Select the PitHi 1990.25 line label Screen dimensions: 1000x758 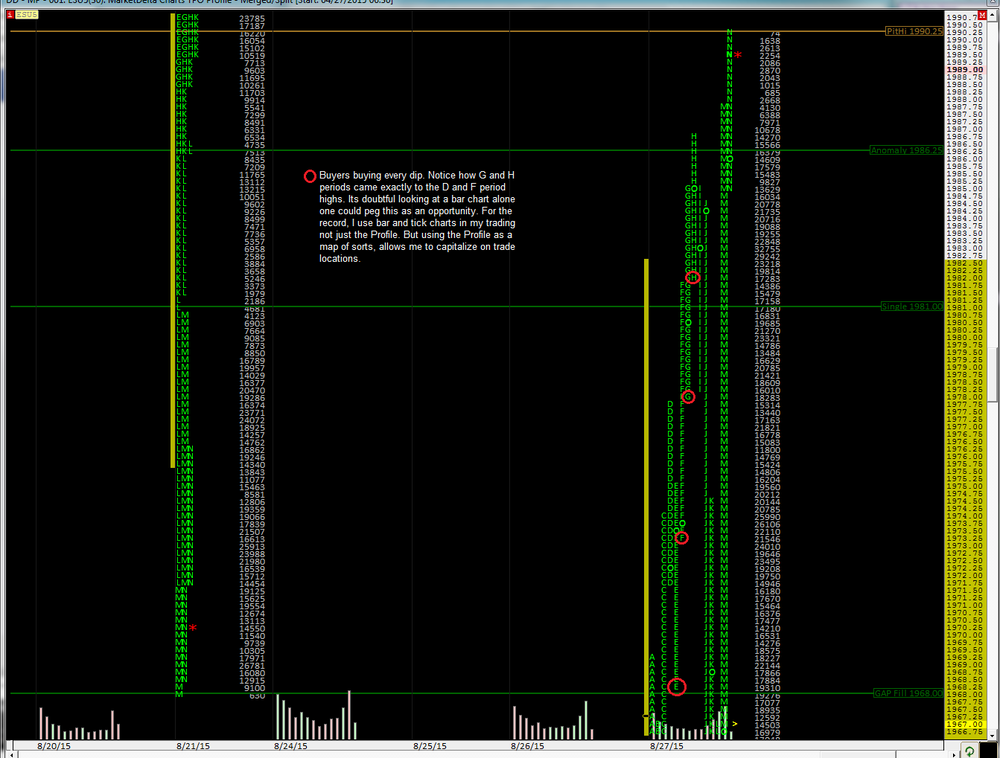[x=914, y=31]
